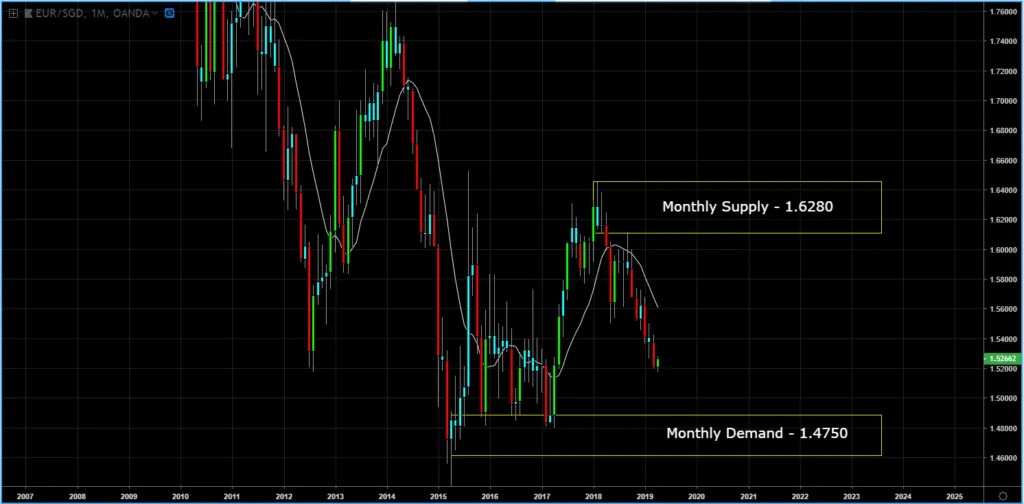Click the 2021 label on time axis
This screenshot has width=1024, height=504.
coord(748,496)
